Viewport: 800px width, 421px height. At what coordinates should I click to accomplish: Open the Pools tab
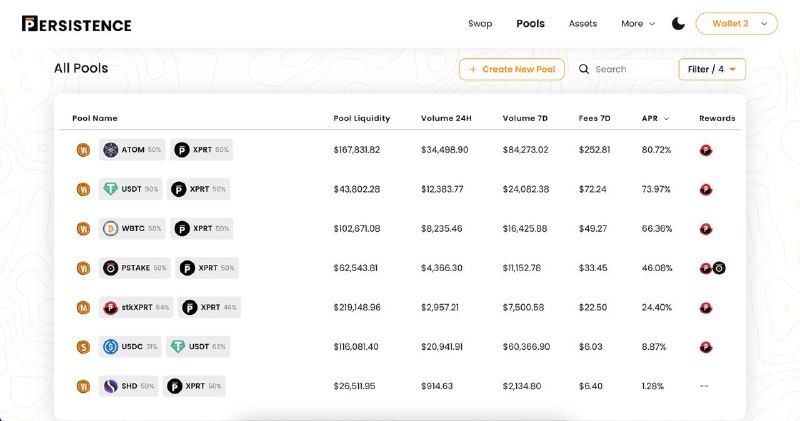[x=531, y=23]
